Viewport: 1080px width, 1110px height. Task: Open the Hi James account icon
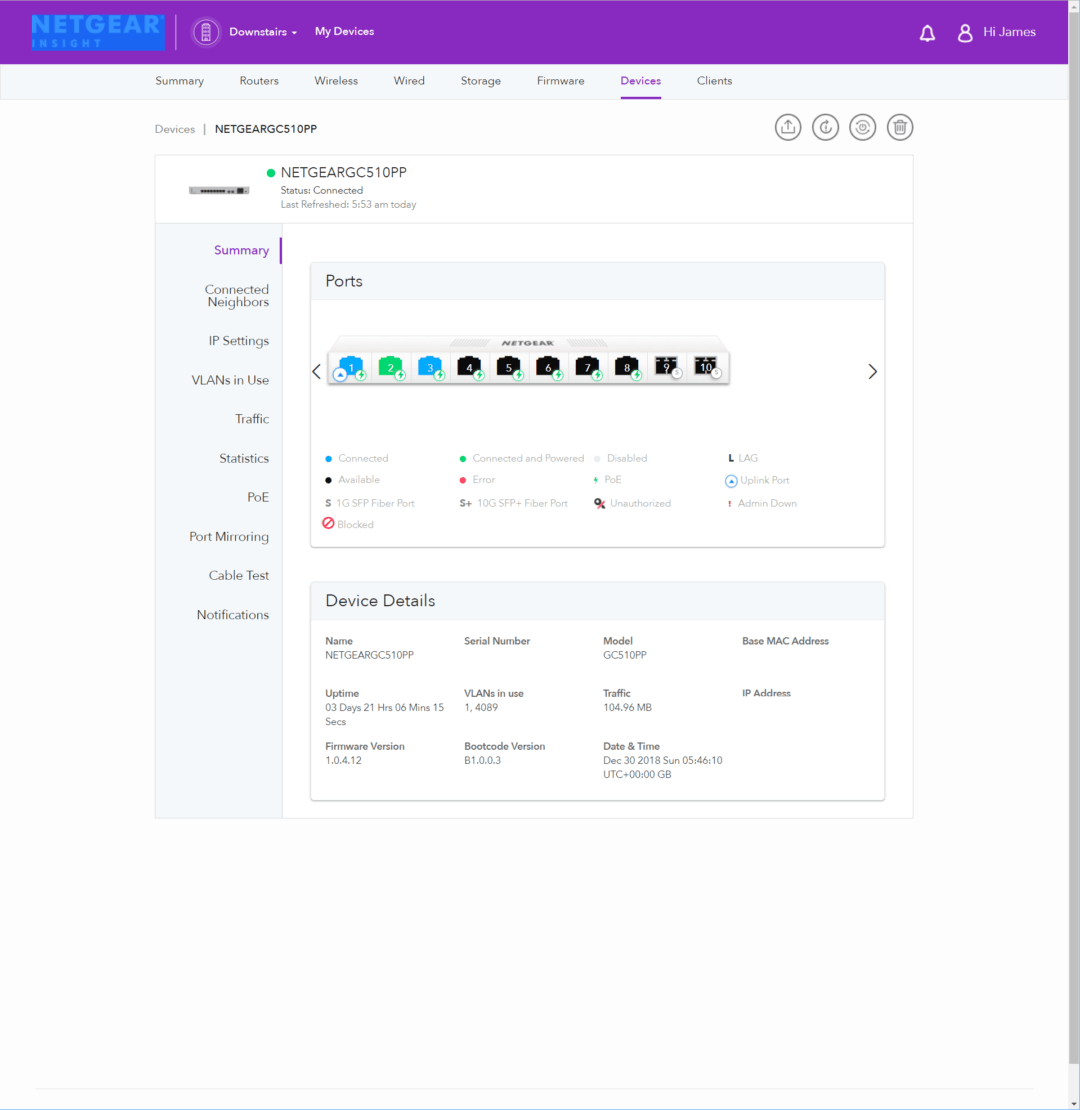pos(965,32)
